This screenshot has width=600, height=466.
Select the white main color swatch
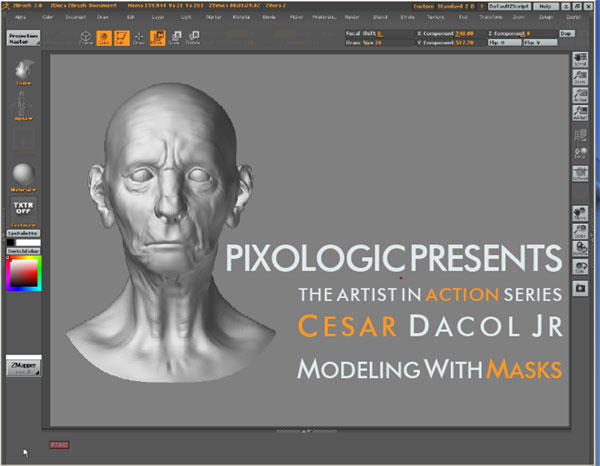(x=28, y=242)
